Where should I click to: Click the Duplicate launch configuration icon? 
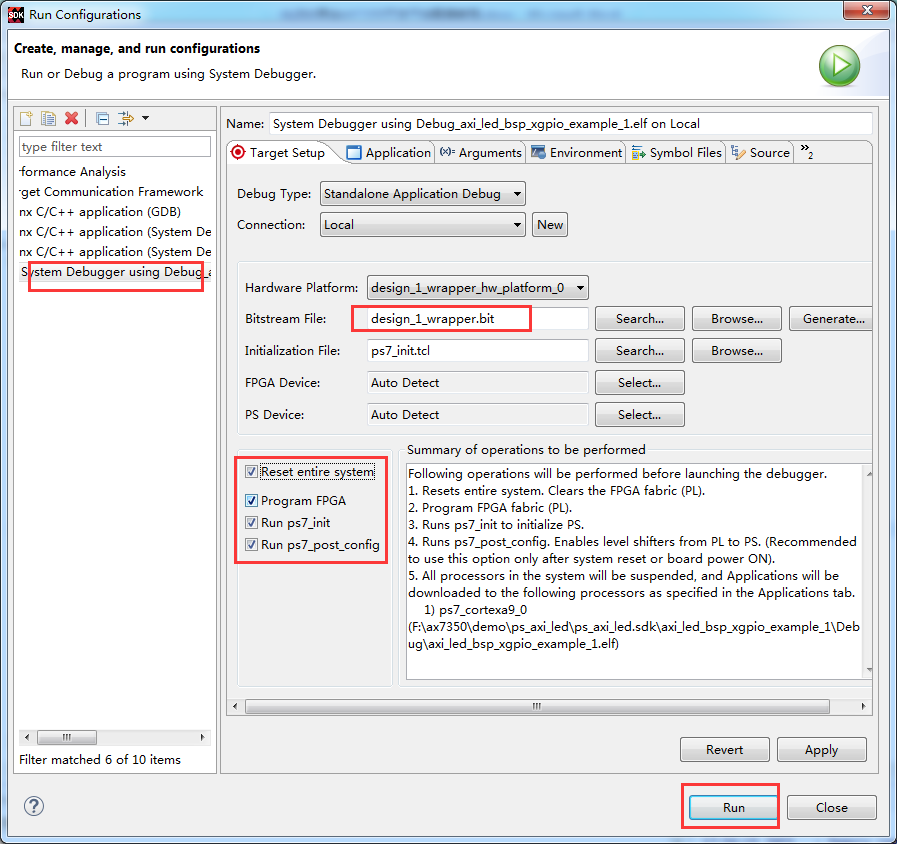coord(49,118)
